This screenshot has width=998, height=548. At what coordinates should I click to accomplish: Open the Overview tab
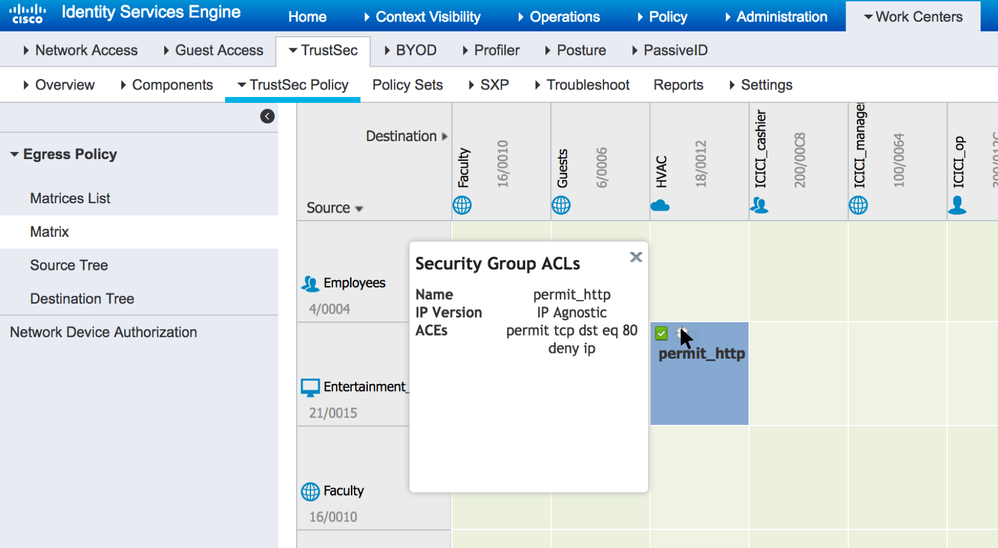tap(59, 85)
